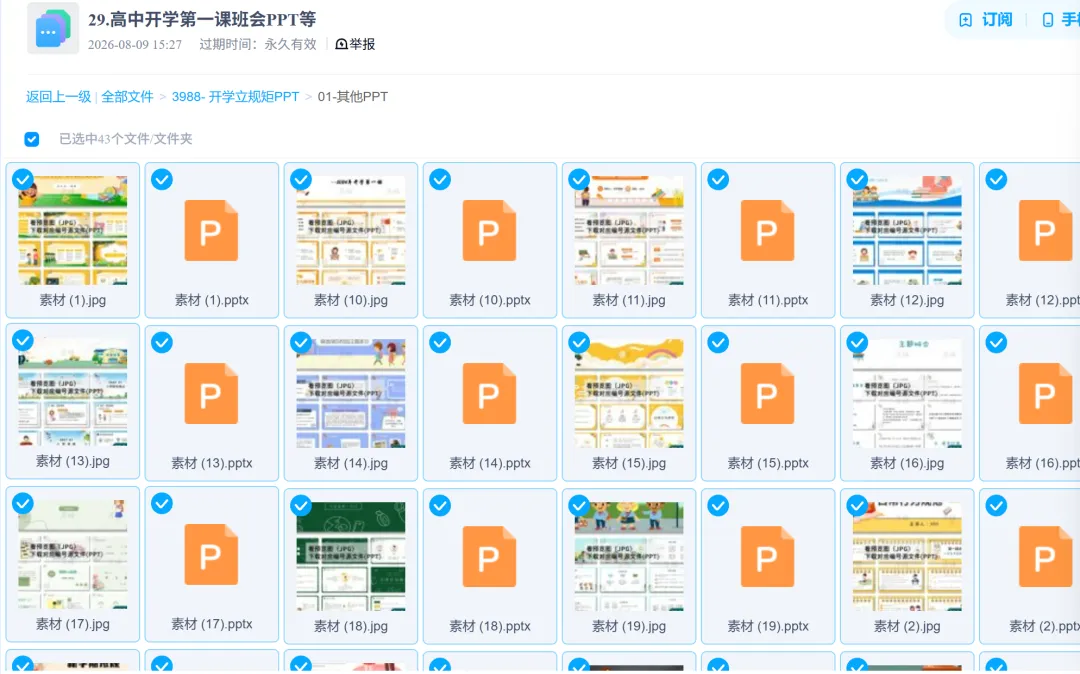This screenshot has height=674, width=1080.
Task: Click the share folder avatar icon
Action: pos(52,29)
